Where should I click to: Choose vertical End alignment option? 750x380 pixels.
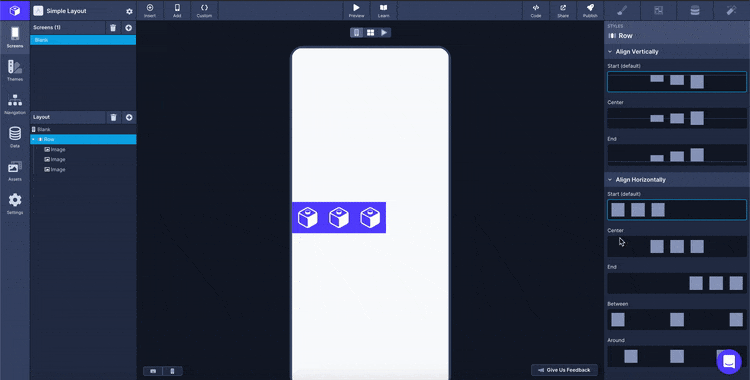(677, 155)
